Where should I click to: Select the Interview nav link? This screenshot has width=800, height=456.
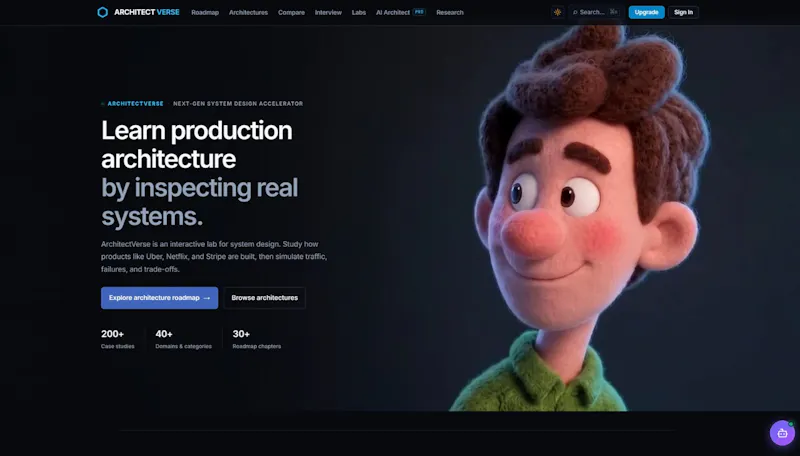[x=328, y=12]
